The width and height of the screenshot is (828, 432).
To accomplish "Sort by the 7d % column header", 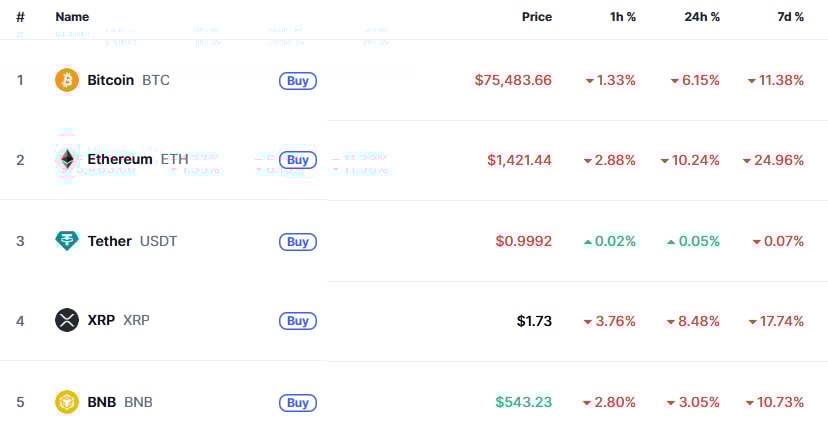I will 790,17.
